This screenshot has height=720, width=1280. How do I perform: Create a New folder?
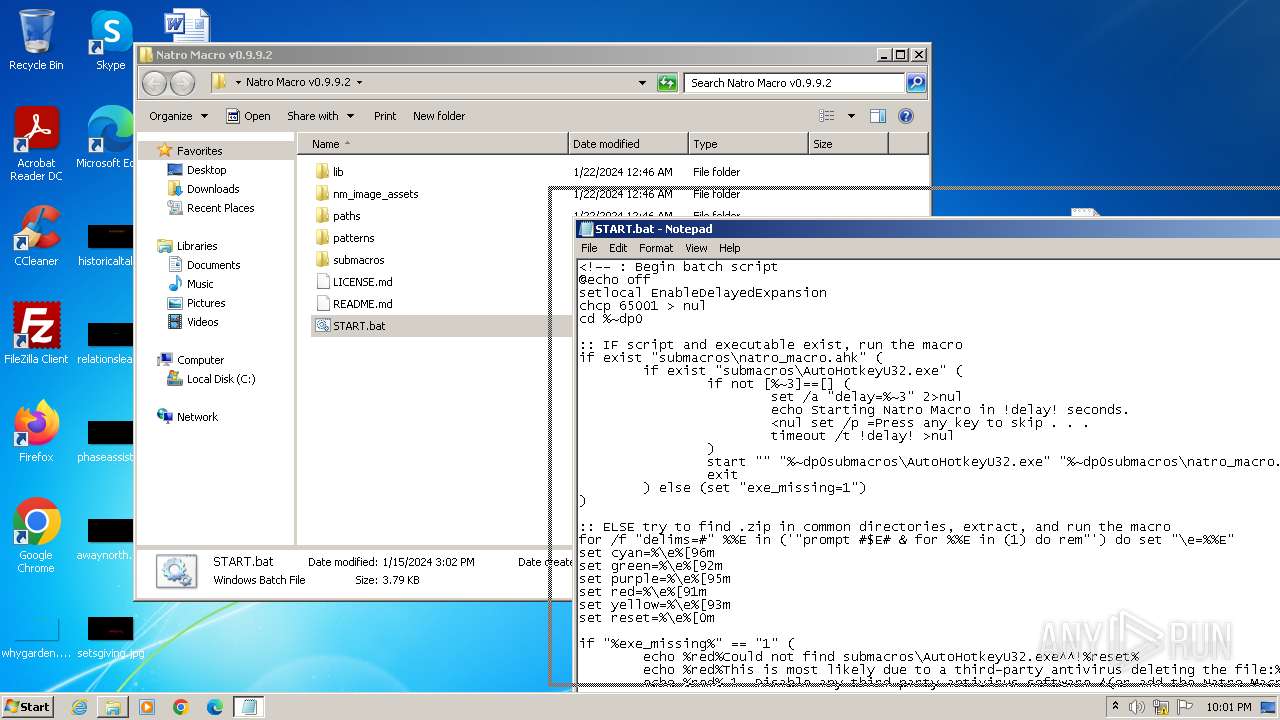click(439, 116)
